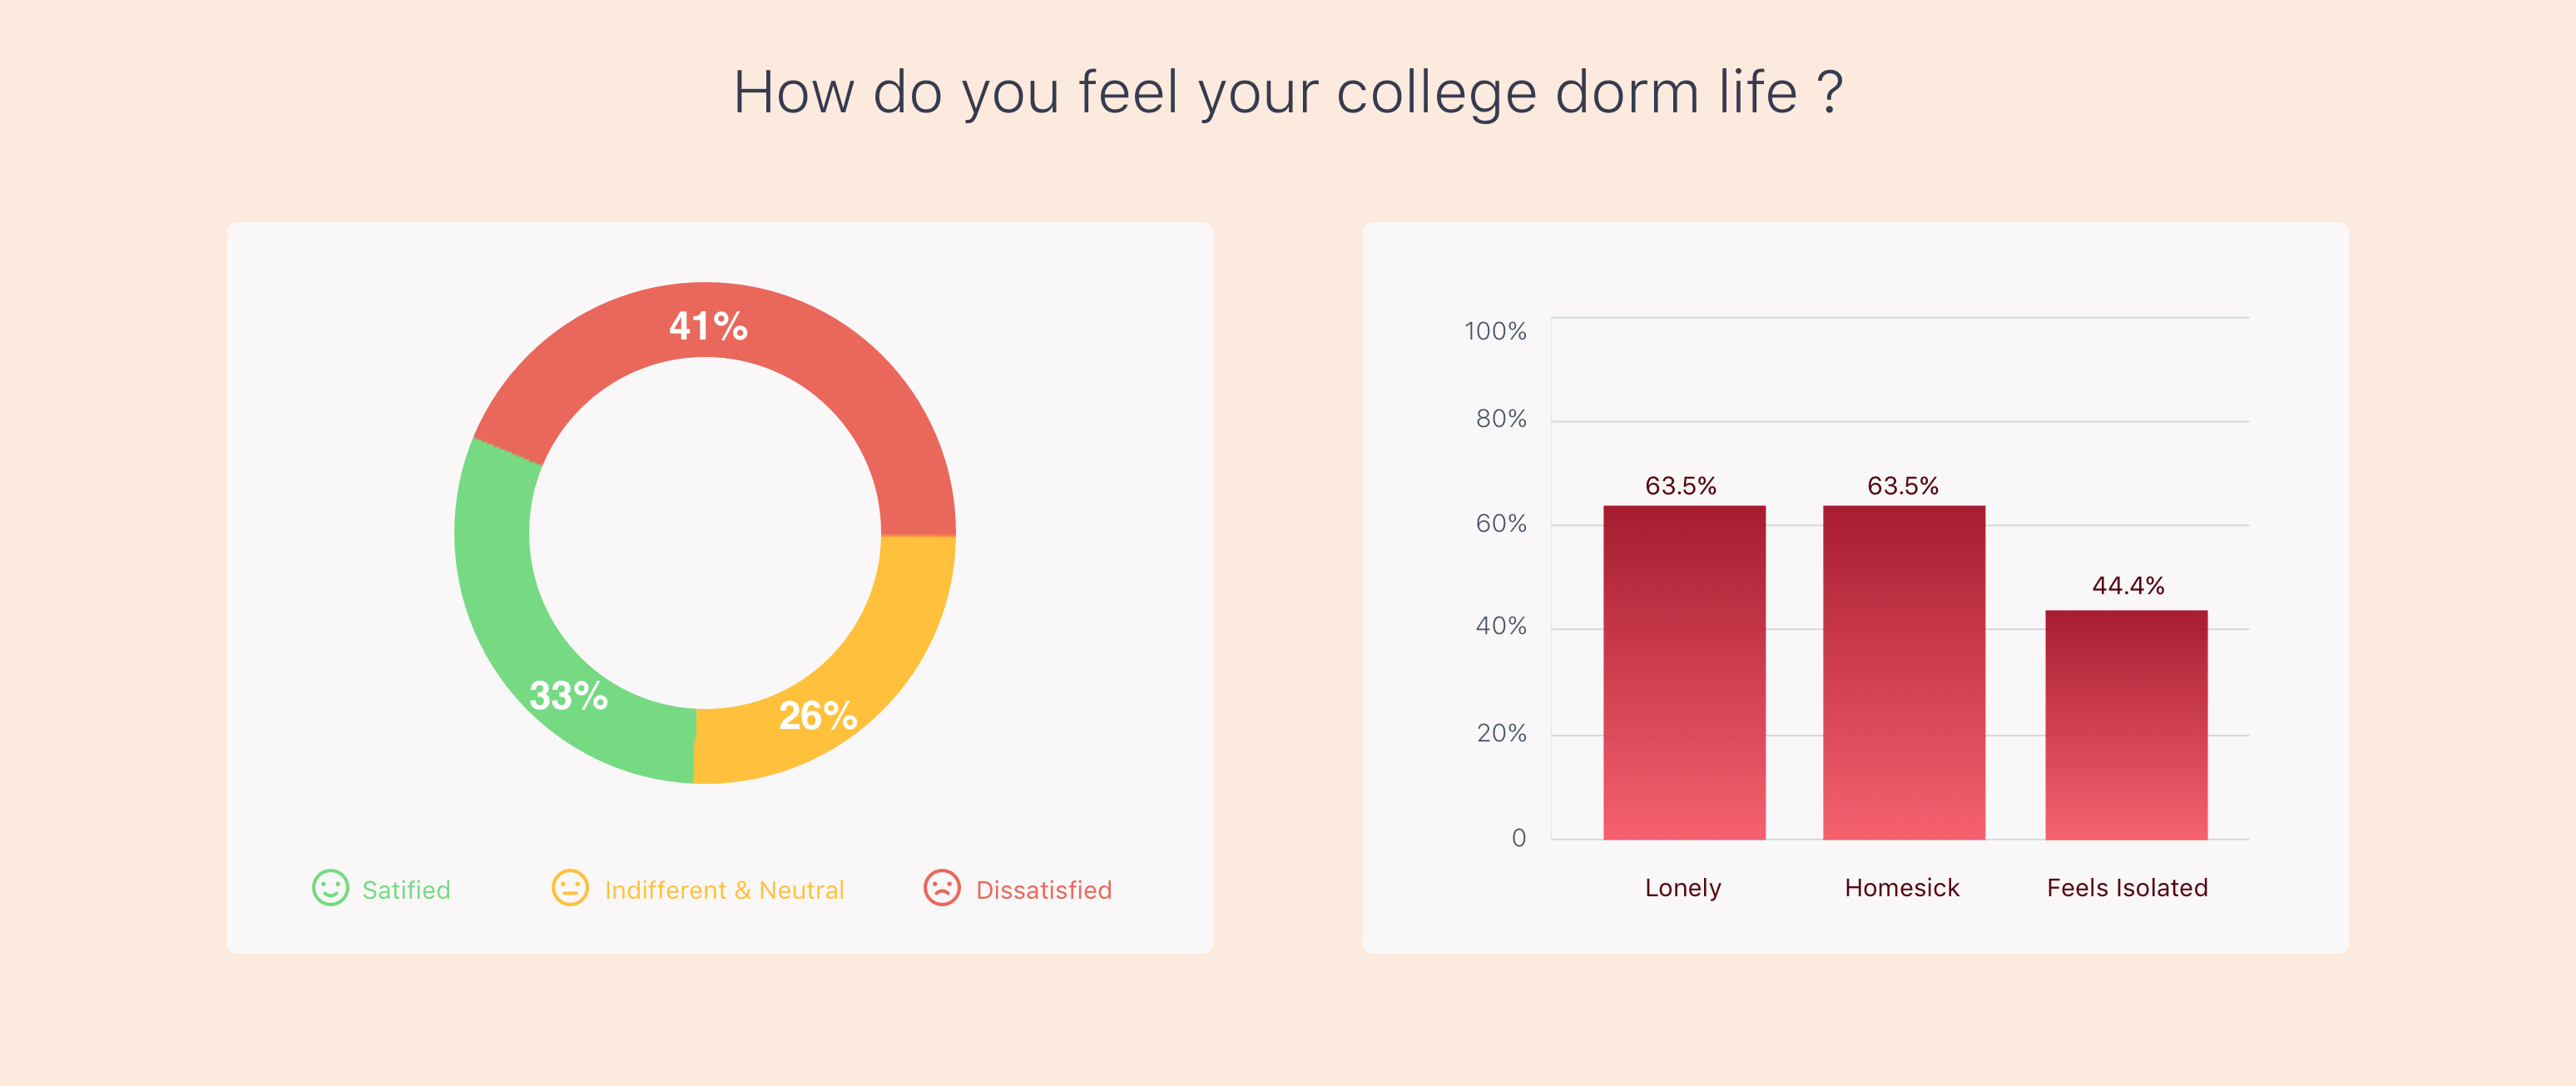Click the Indifferent & Neutral legend label
Image resolution: width=2576 pixels, height=1086 pixels.
(724, 890)
